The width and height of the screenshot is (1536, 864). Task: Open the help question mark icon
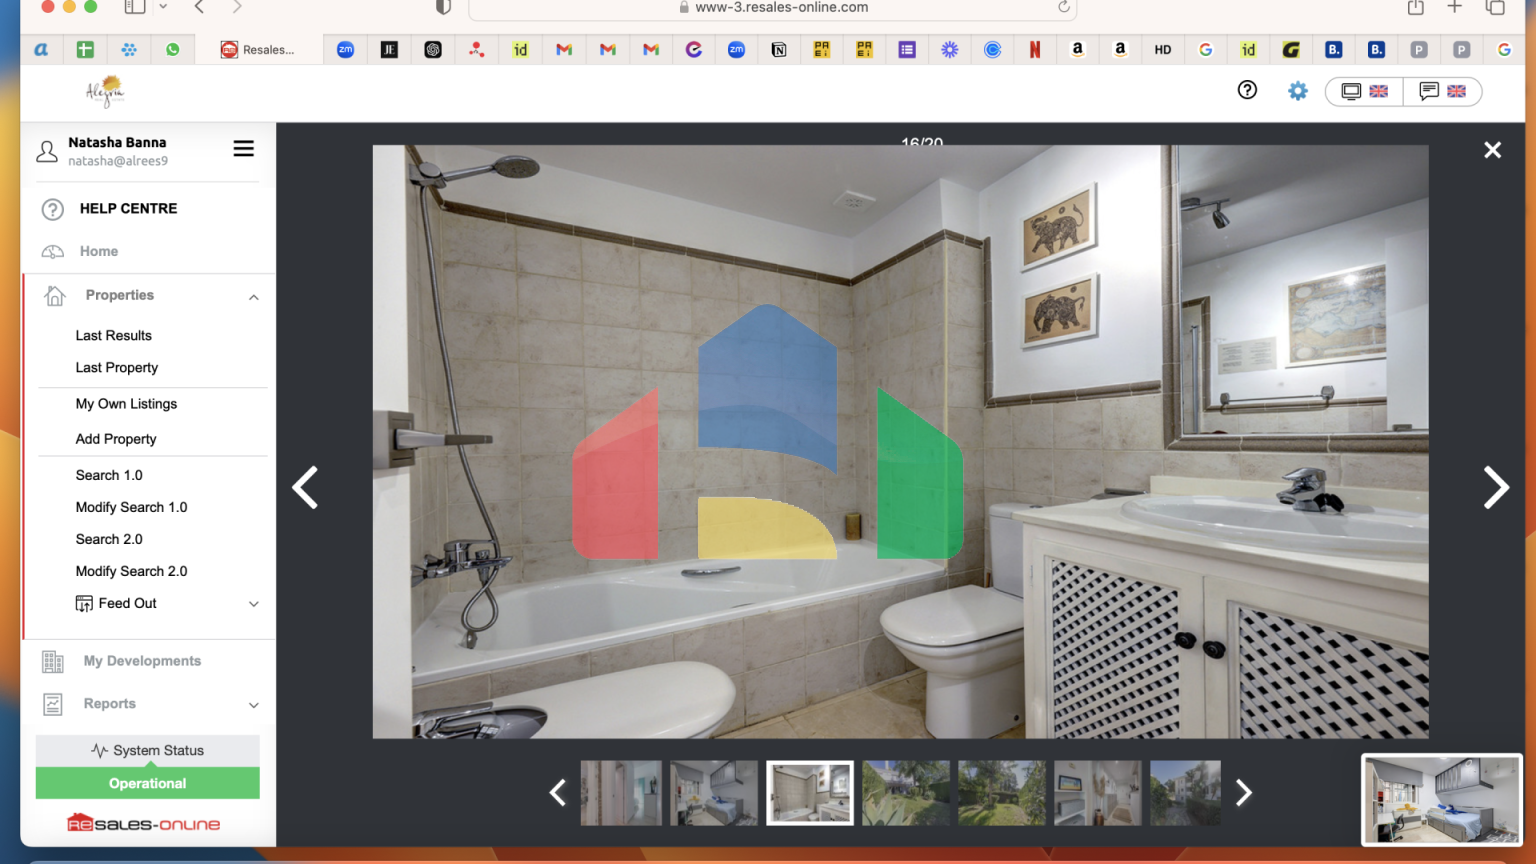click(1247, 90)
